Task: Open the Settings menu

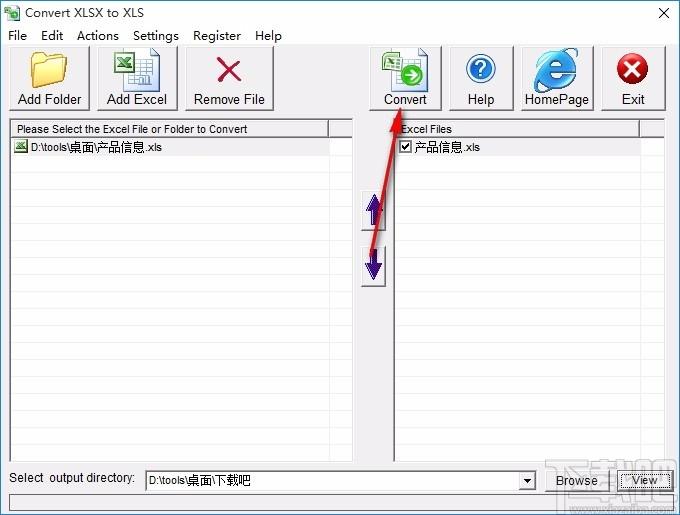Action: 156,36
